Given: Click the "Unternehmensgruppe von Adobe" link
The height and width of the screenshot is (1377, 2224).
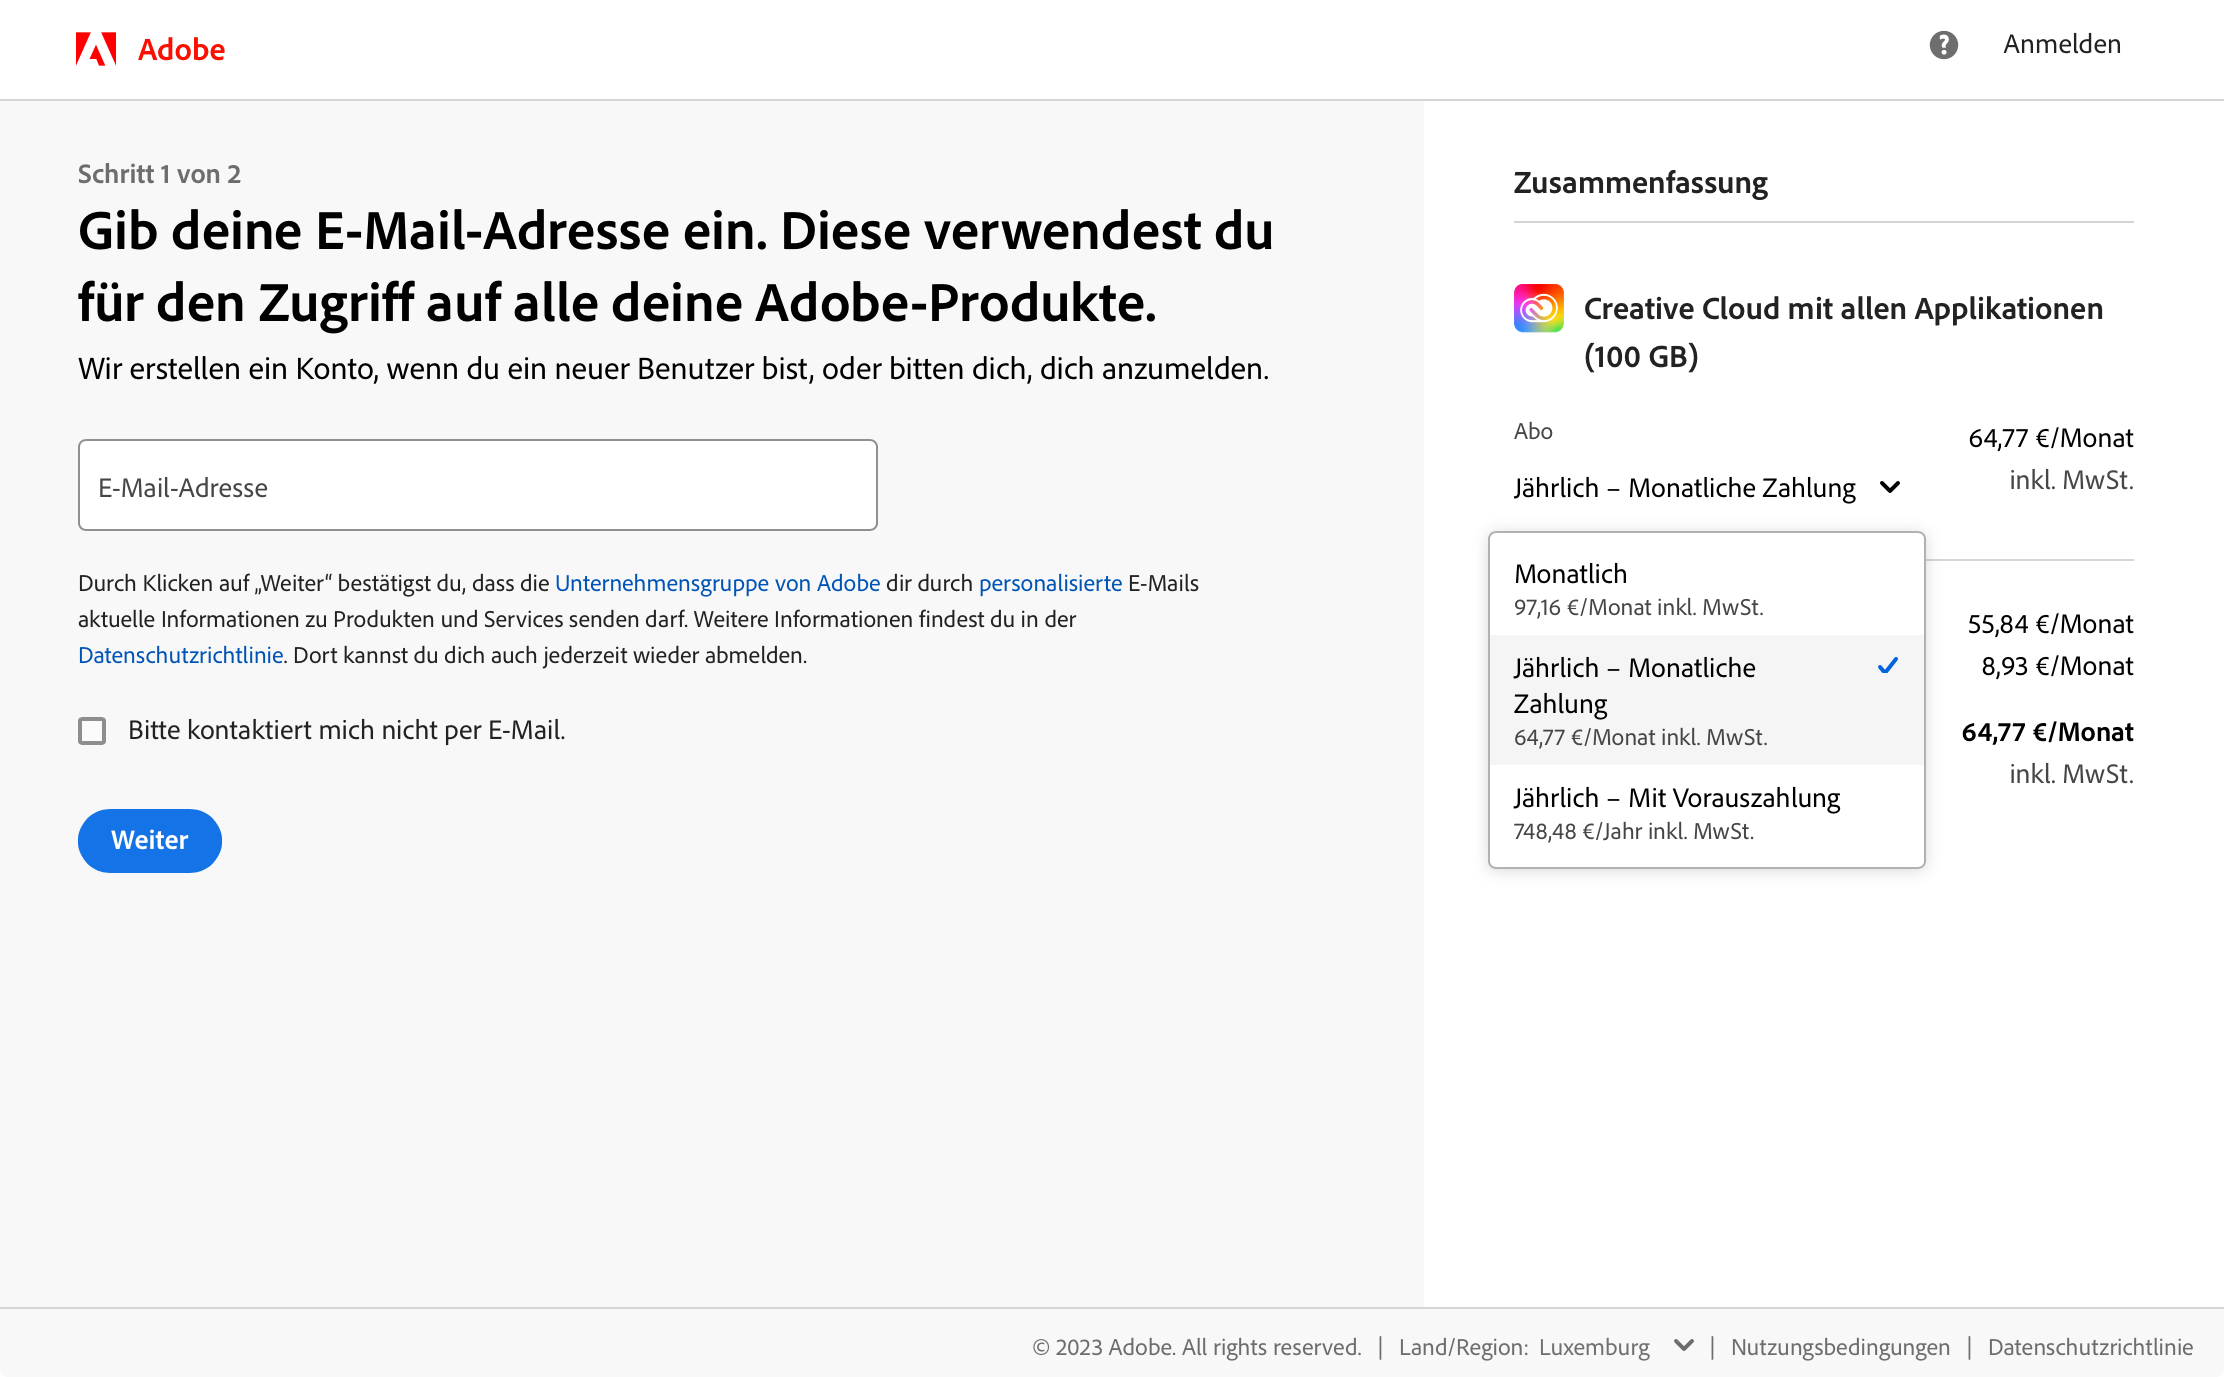Looking at the screenshot, I should (718, 583).
